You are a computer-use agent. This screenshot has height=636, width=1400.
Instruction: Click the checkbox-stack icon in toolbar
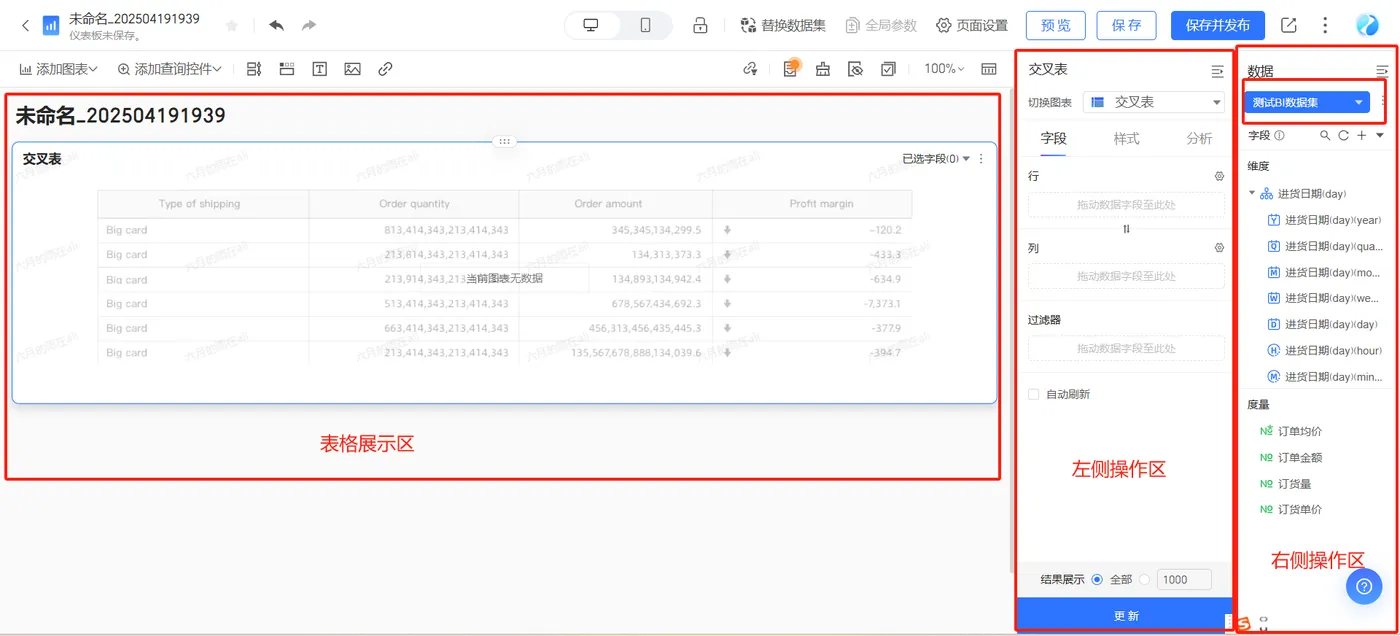pos(888,69)
